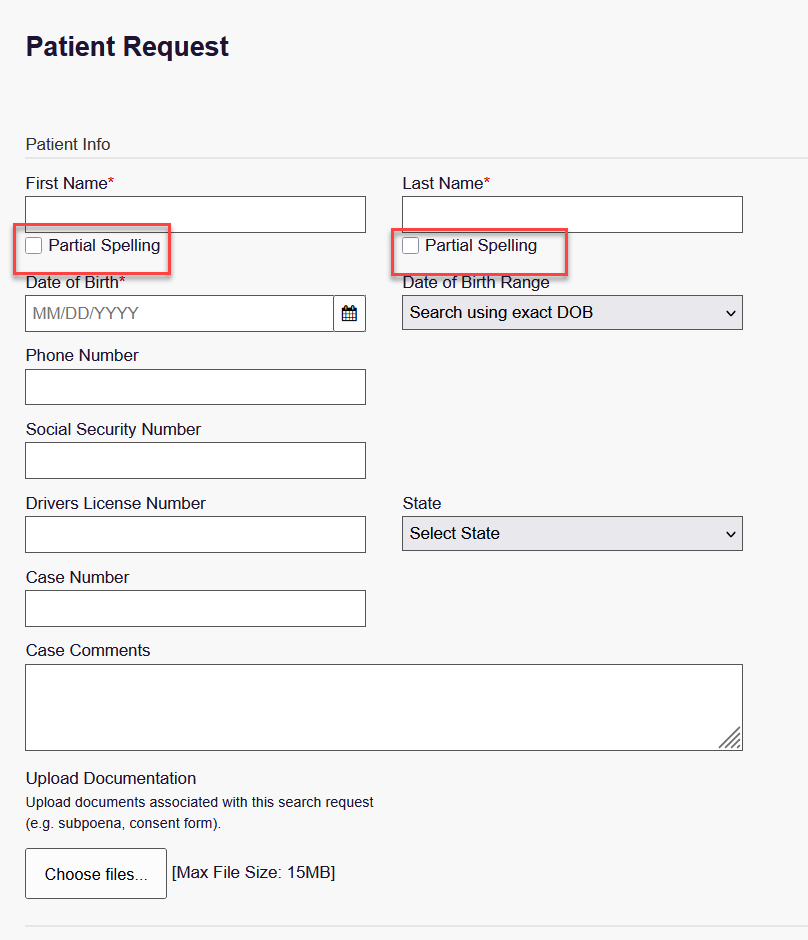Screen dimensions: 808x940
Task: Click inside the Case Comments text area
Action: point(384,707)
